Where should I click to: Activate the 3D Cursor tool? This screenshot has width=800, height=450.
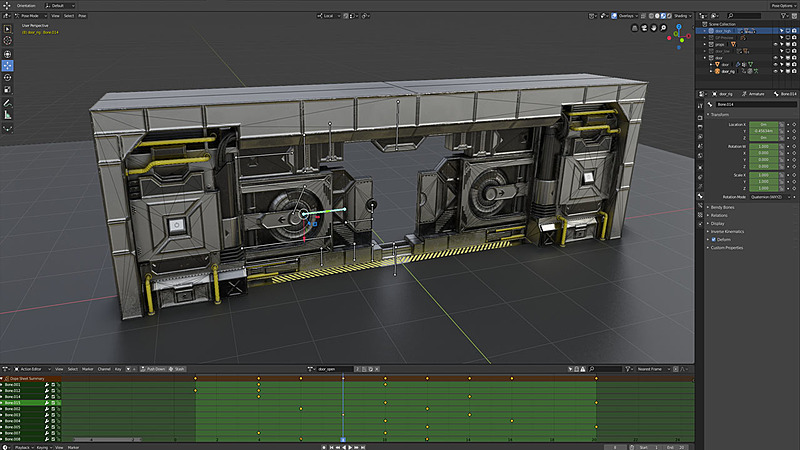click(8, 41)
